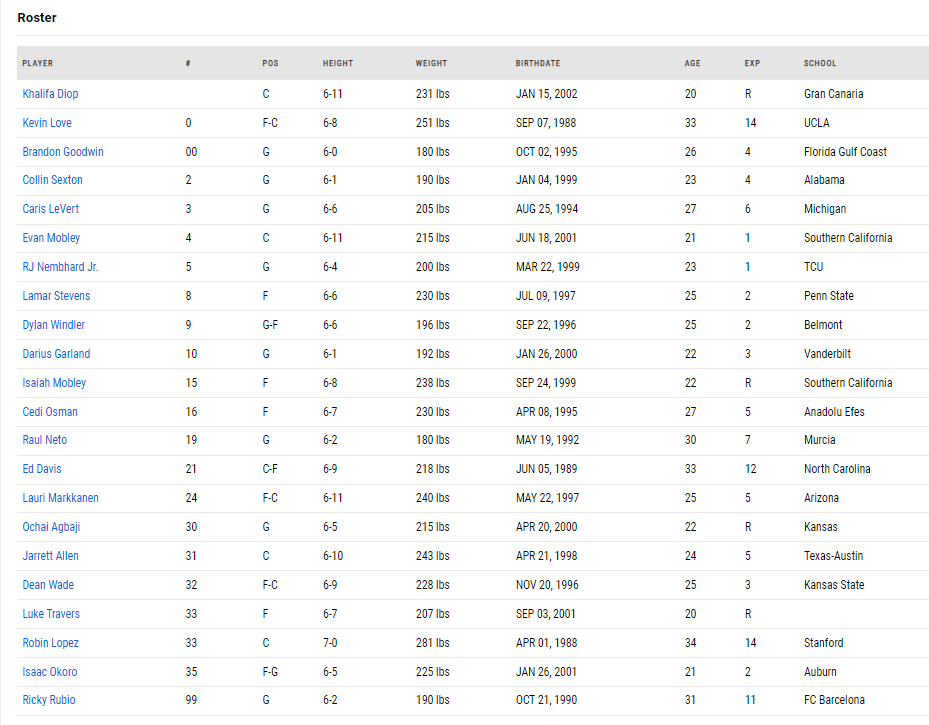
Task: Open Kevin Love's player profile
Action: pos(47,123)
